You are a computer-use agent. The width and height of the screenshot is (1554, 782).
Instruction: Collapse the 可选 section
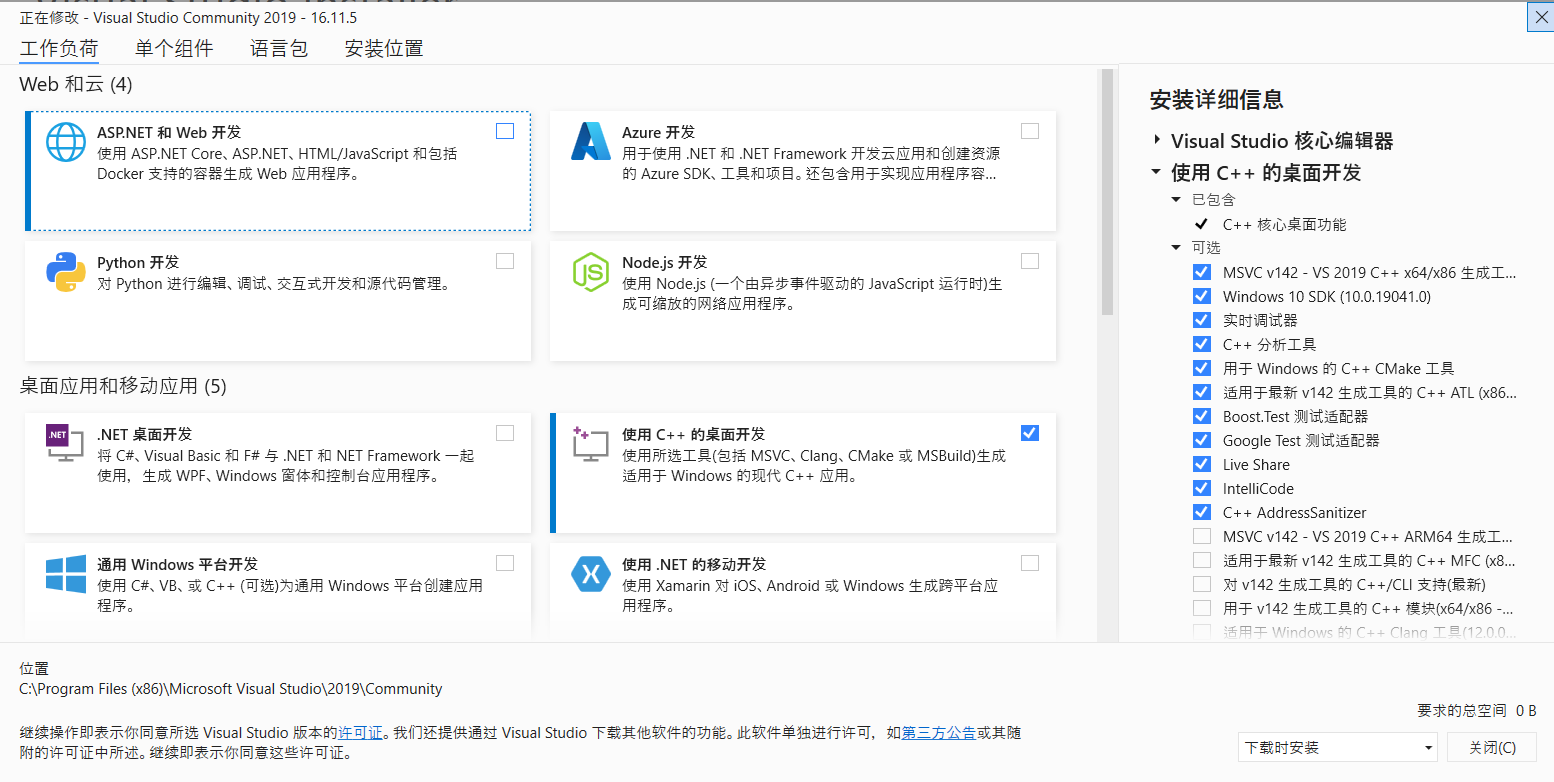1176,247
